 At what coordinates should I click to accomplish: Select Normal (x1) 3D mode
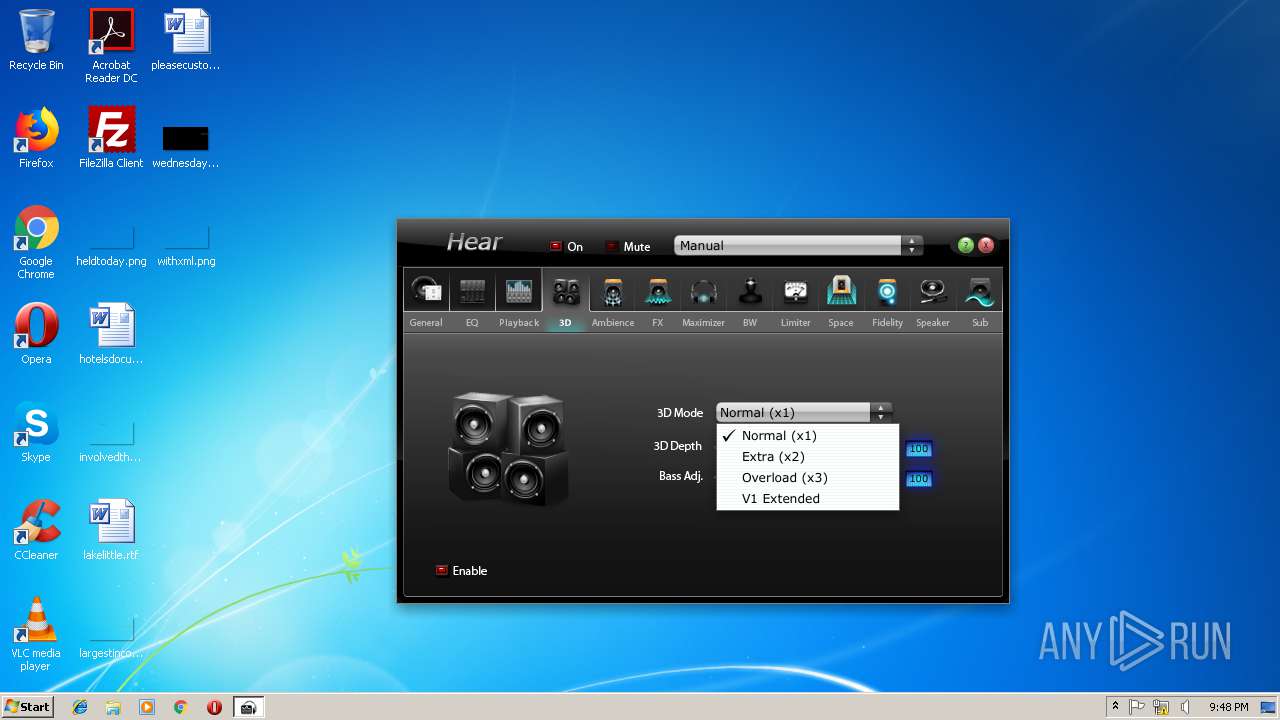click(x=808, y=436)
